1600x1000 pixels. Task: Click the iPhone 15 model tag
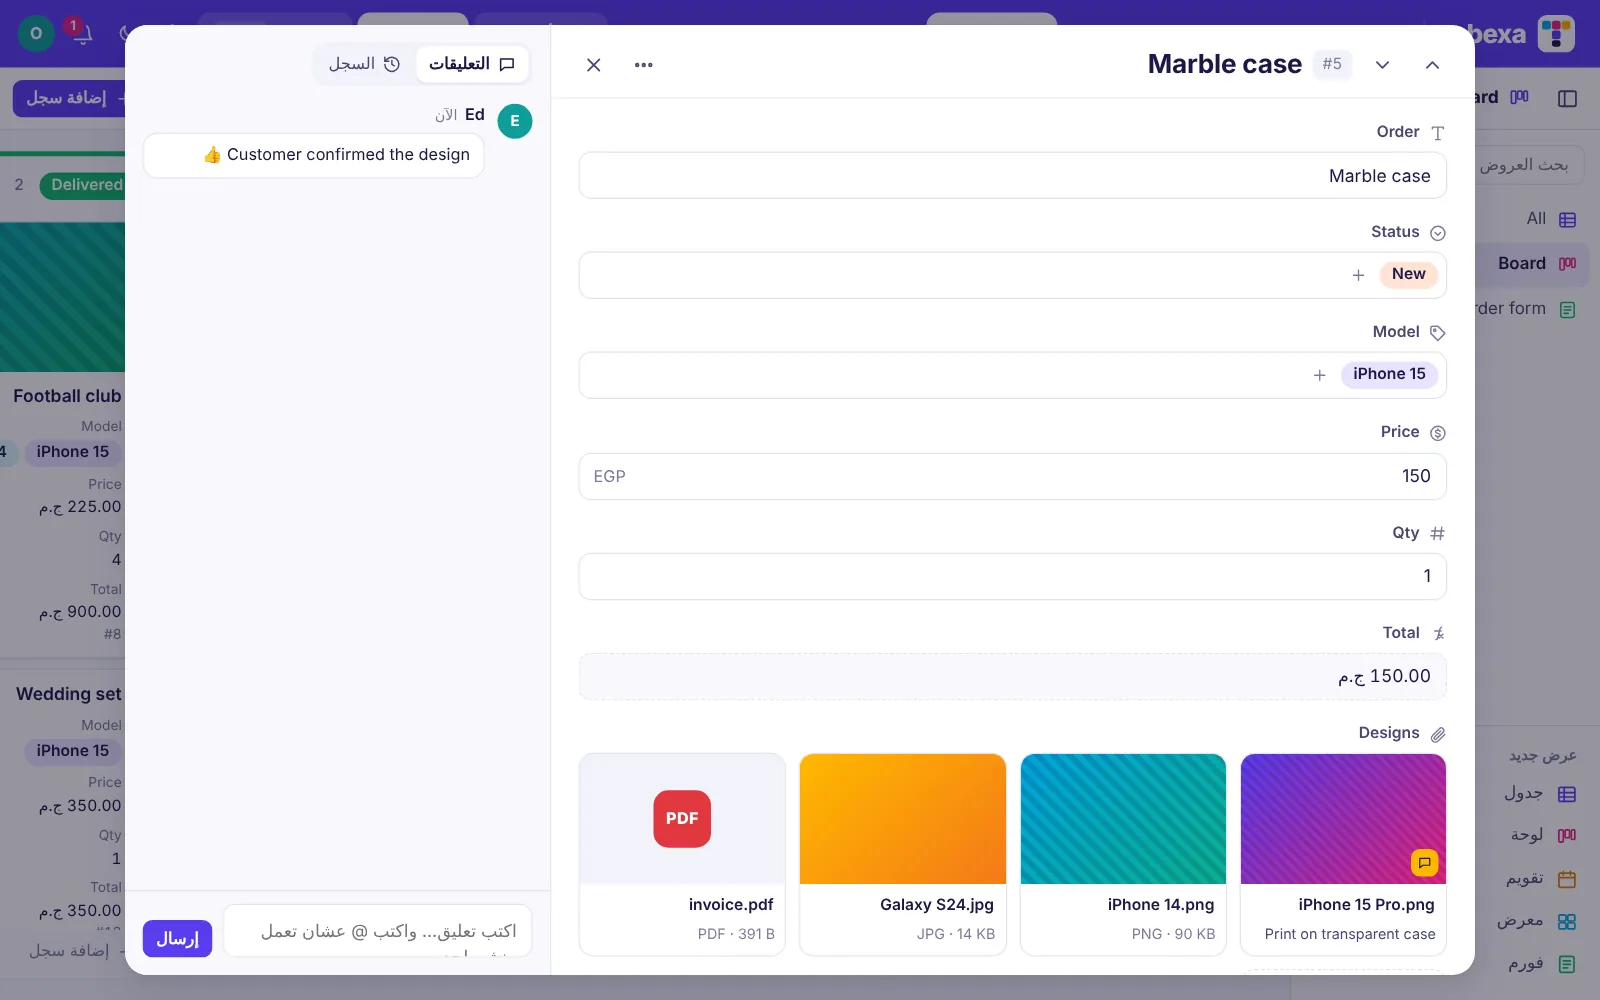coord(1389,374)
